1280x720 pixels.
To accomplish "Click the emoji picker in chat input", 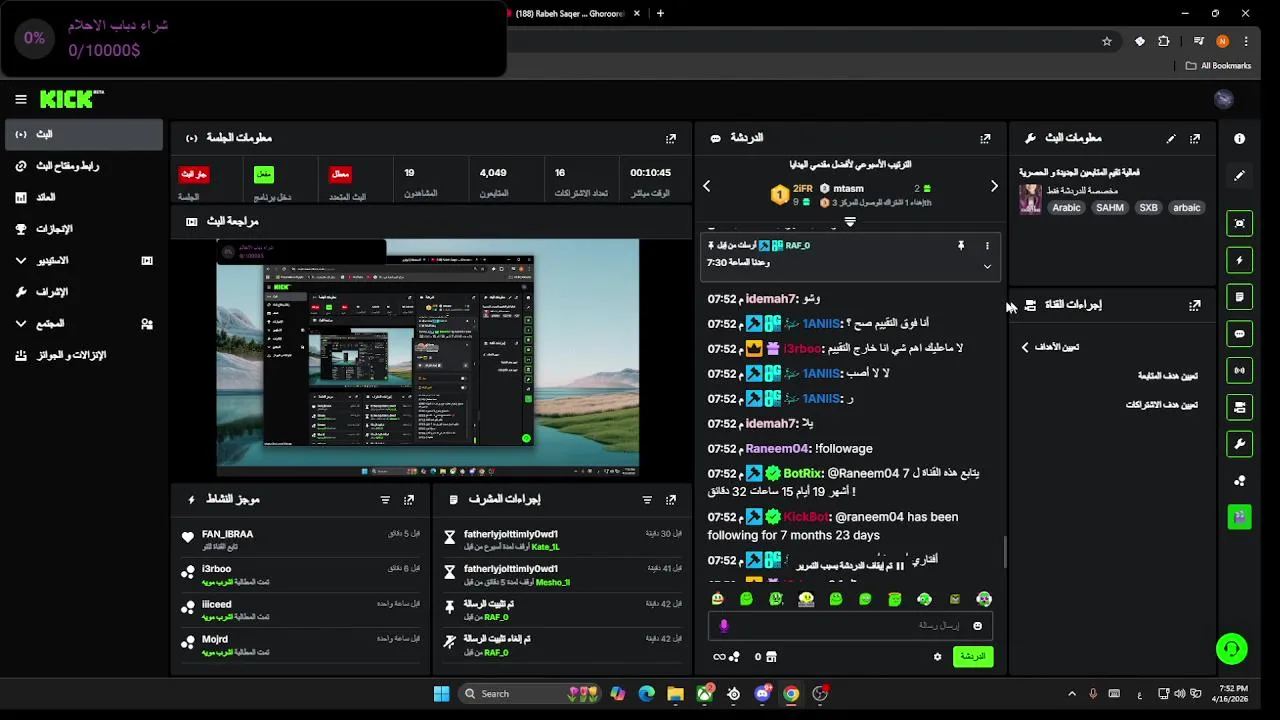I will [x=977, y=626].
